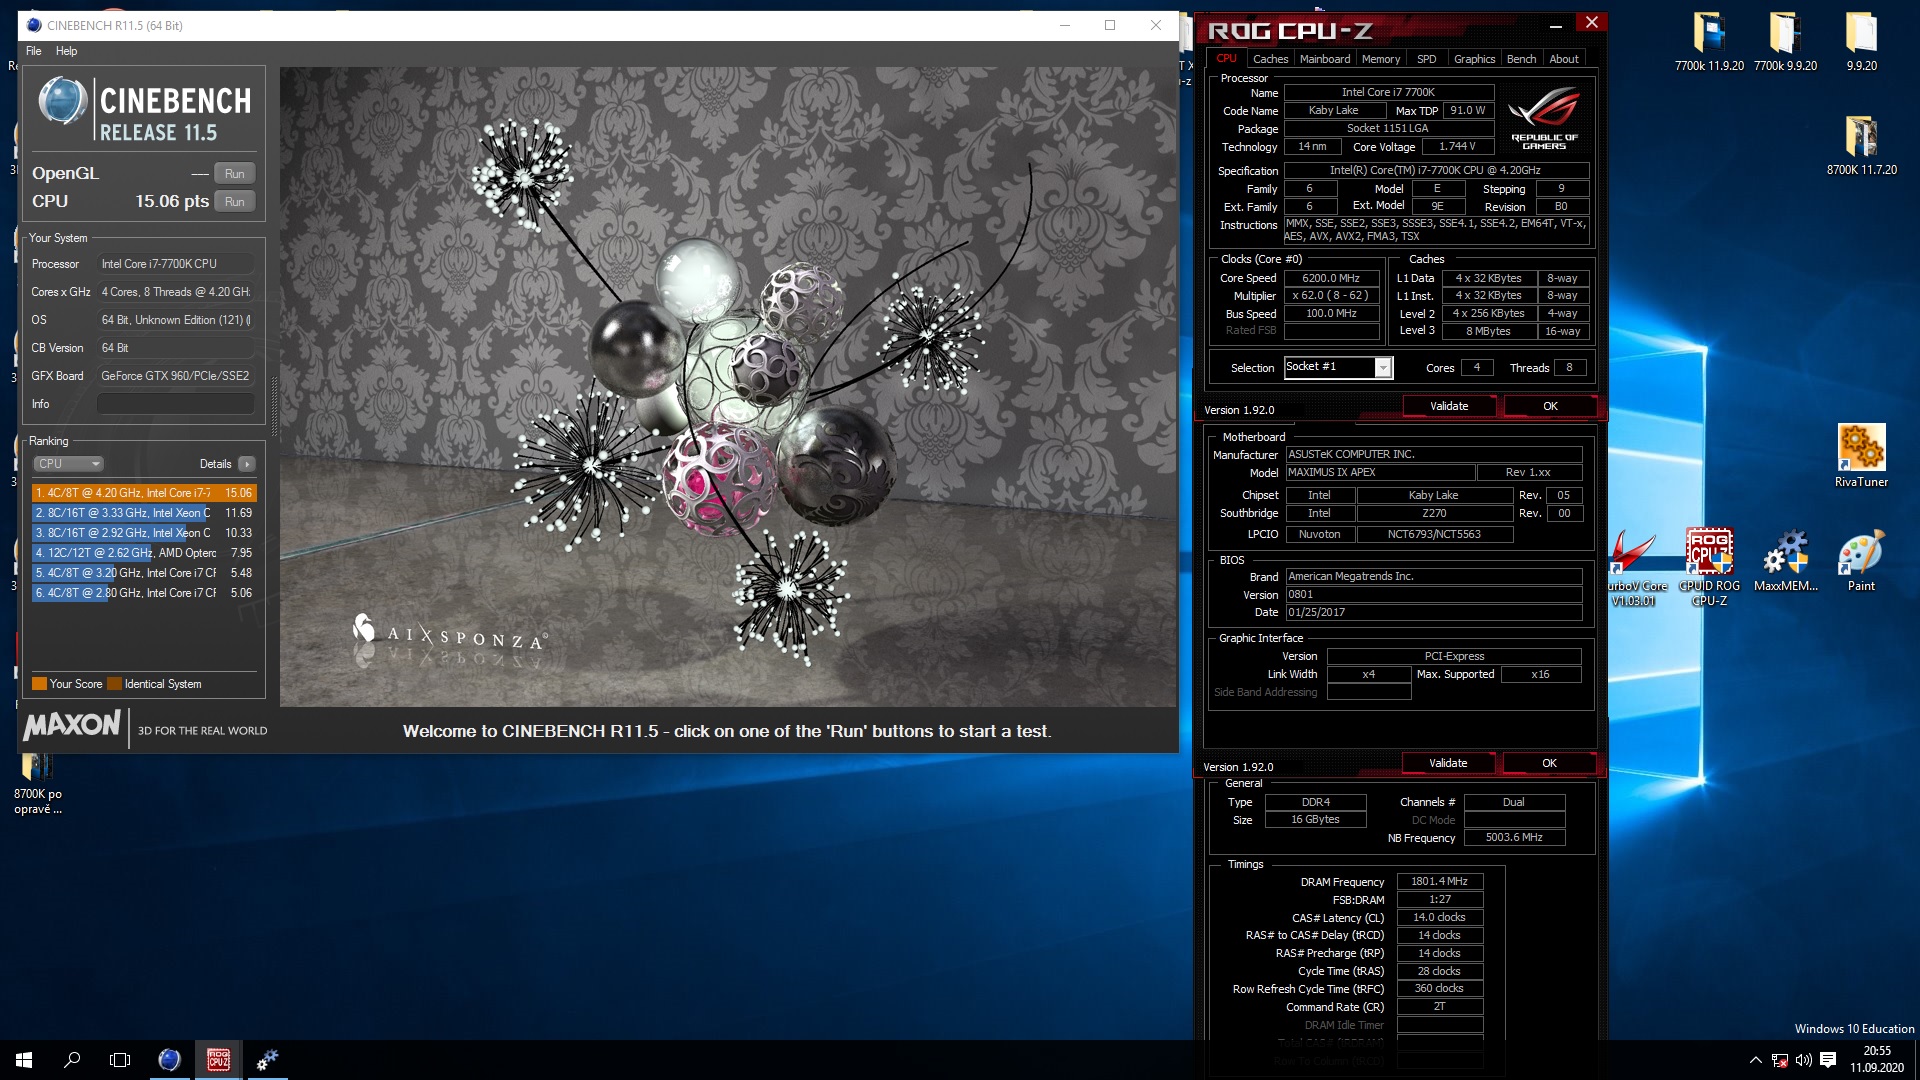Click Validate in the top CPU-Z window
Image resolution: width=1920 pixels, height=1080 pixels.
click(1449, 406)
